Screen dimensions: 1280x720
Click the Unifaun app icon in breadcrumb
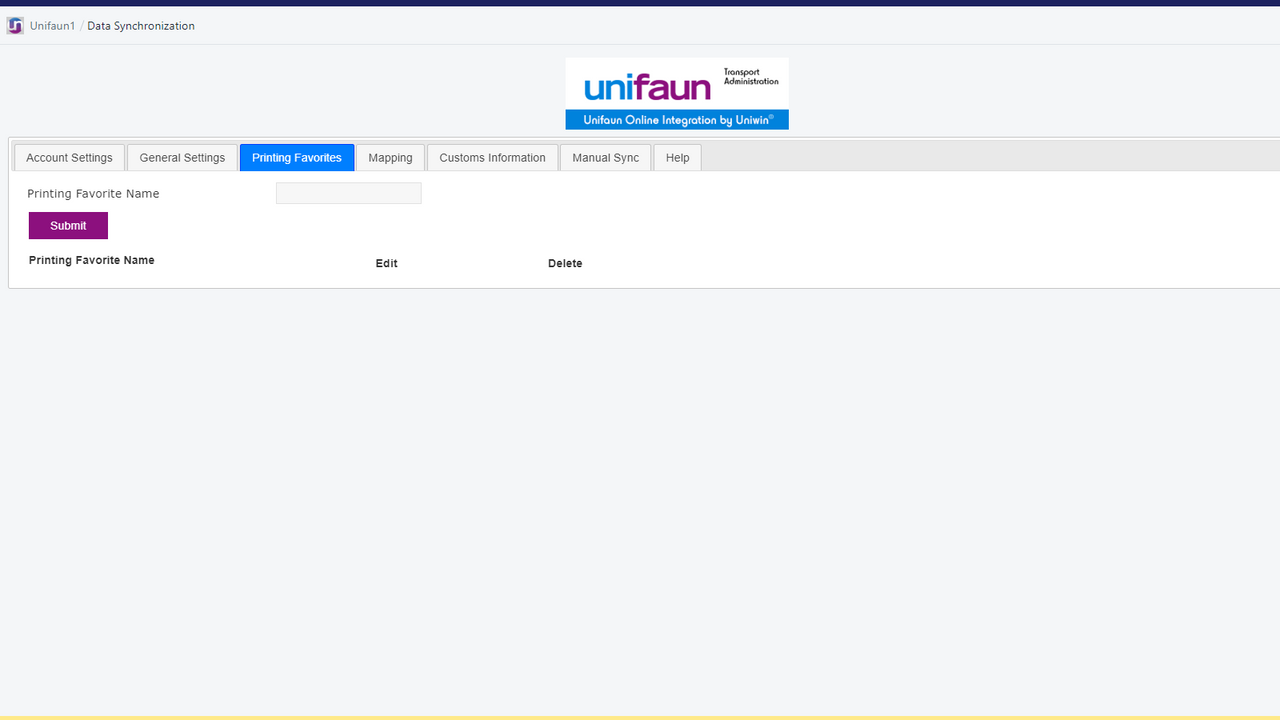click(15, 26)
